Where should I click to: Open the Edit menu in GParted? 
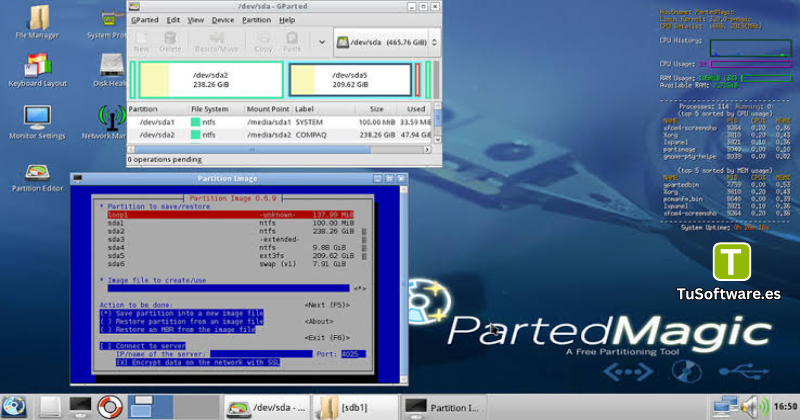(173, 20)
